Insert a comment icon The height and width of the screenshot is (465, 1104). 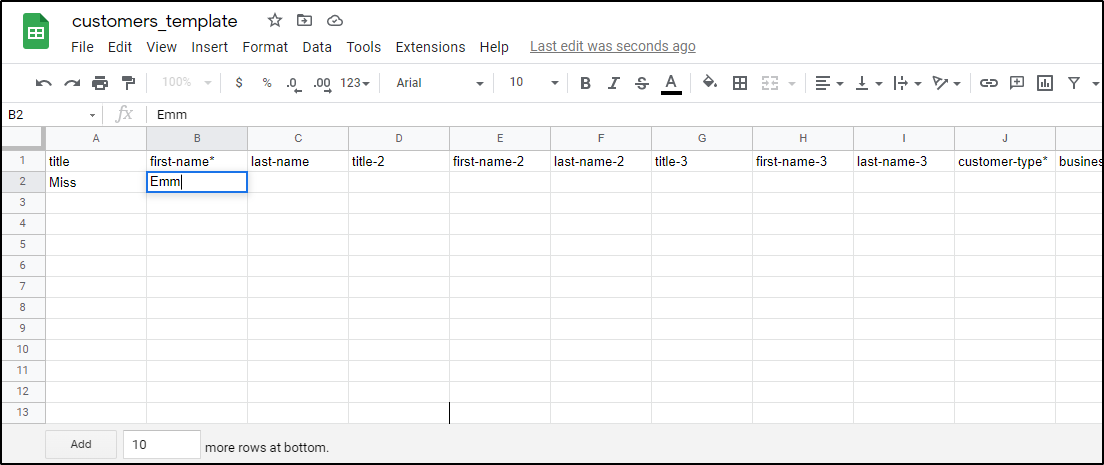click(x=1017, y=83)
